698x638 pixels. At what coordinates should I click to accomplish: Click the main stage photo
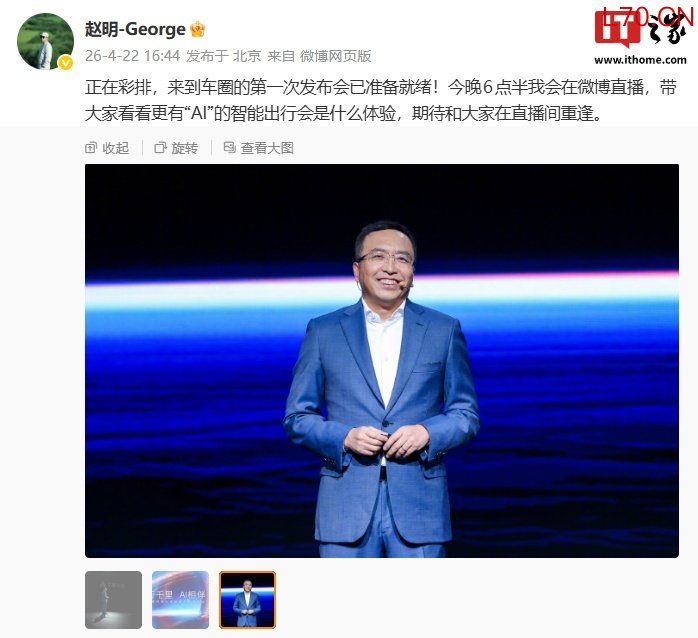tap(382, 361)
